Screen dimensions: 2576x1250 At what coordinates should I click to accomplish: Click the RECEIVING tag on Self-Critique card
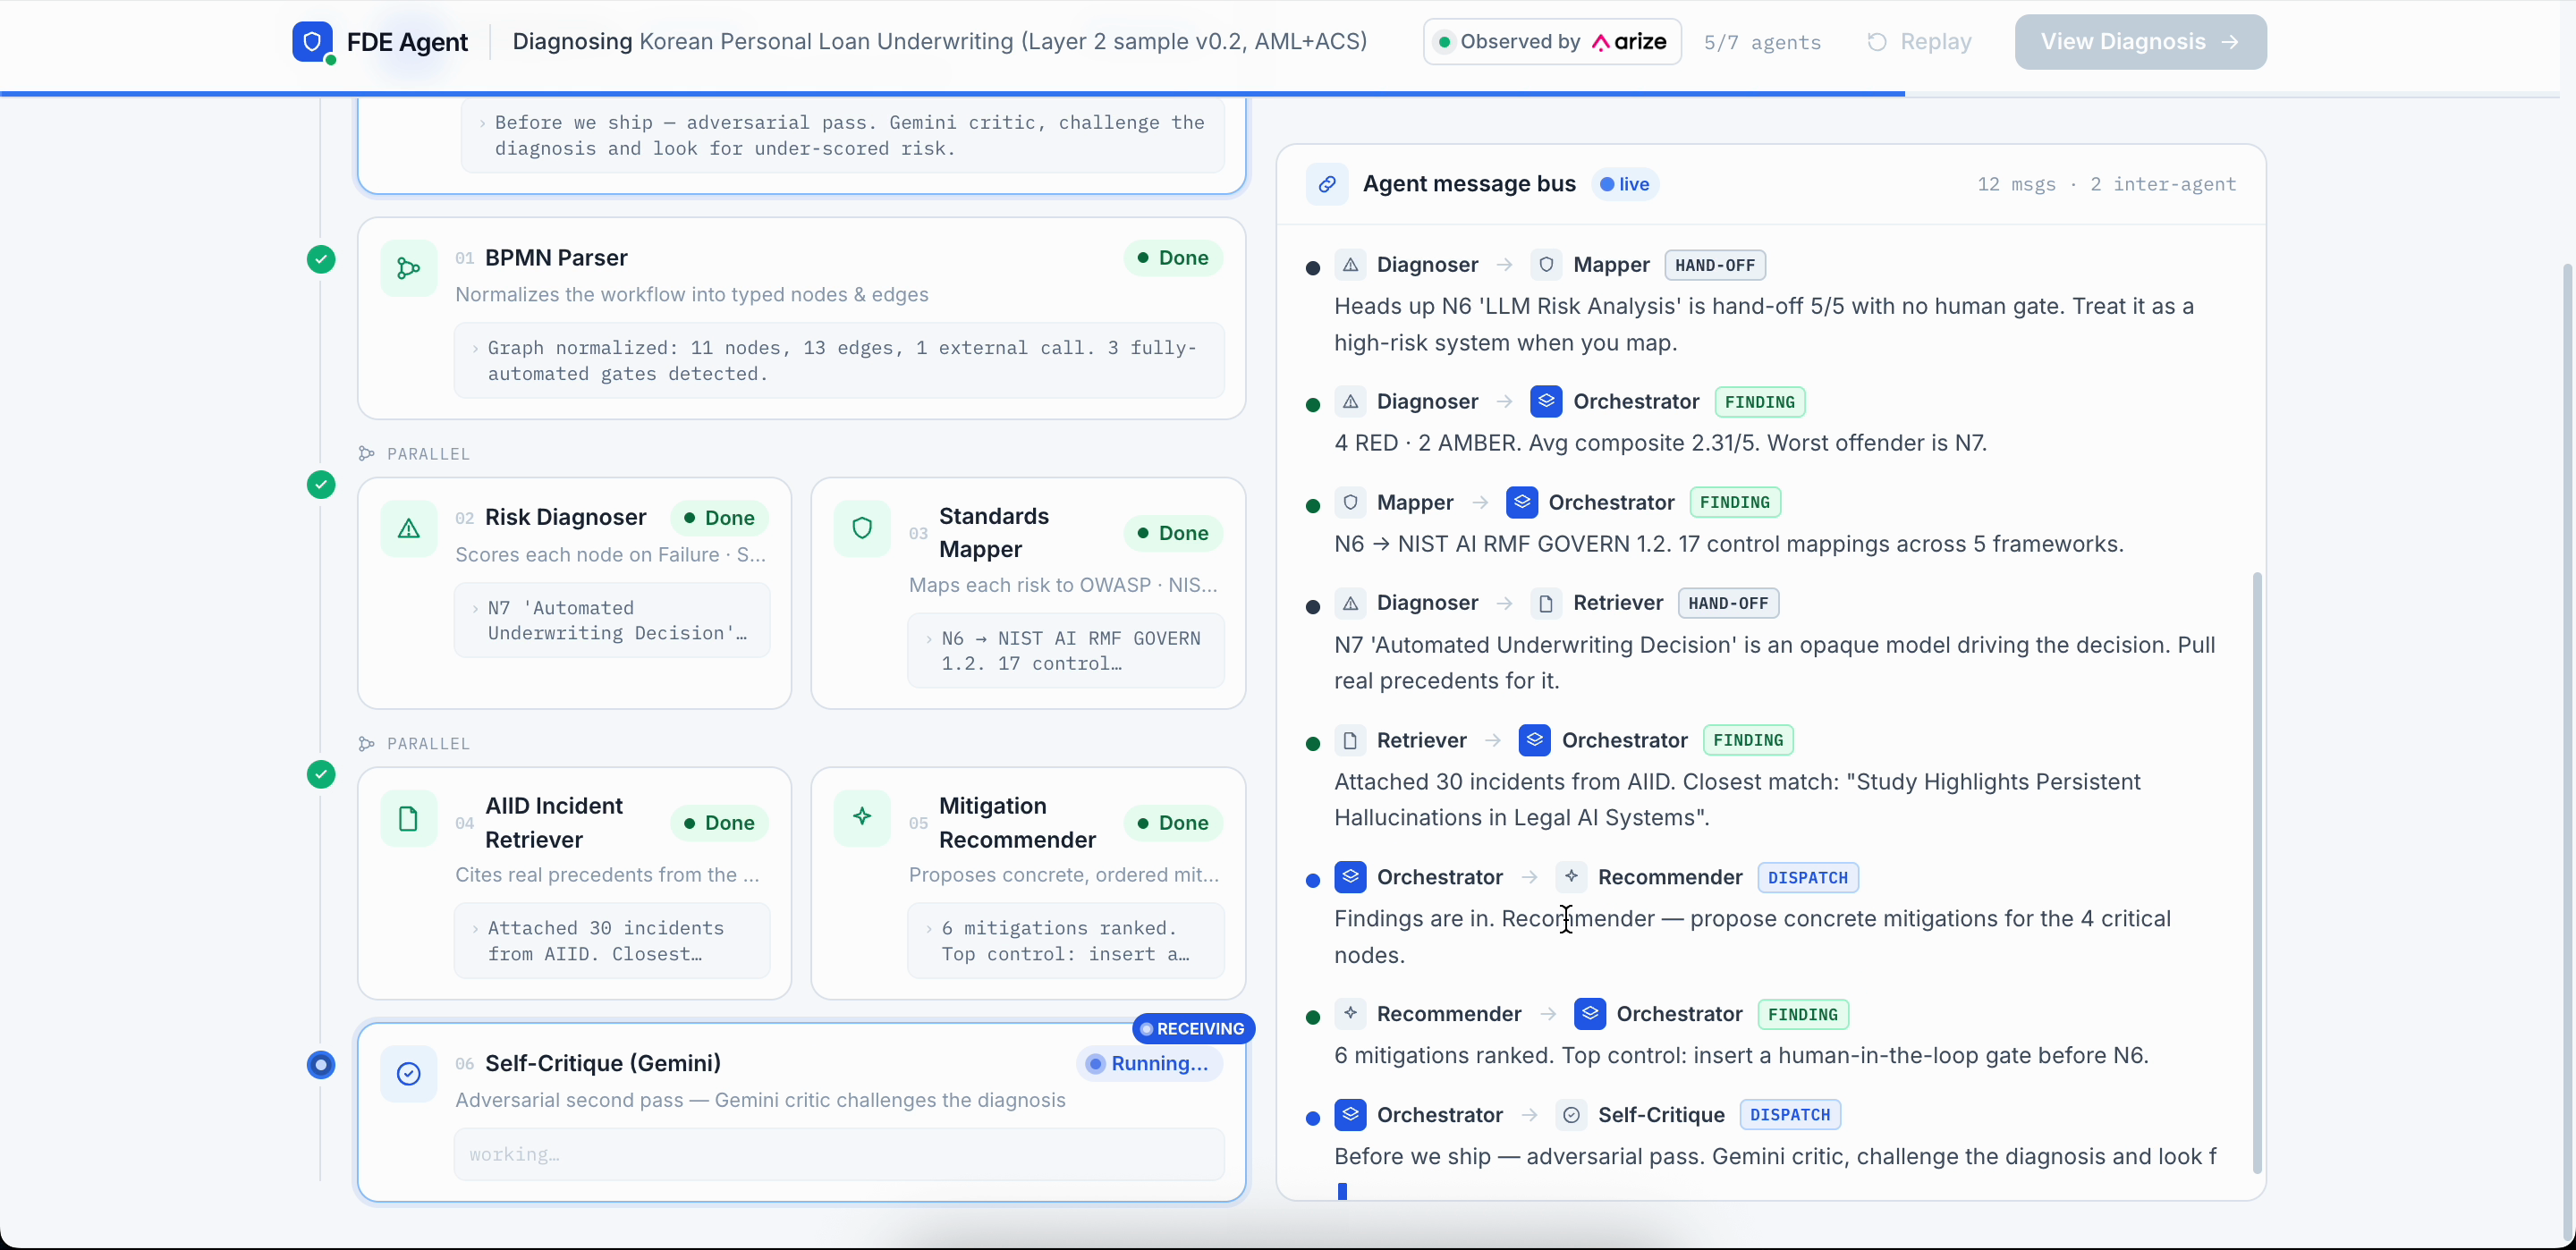click(1193, 1029)
